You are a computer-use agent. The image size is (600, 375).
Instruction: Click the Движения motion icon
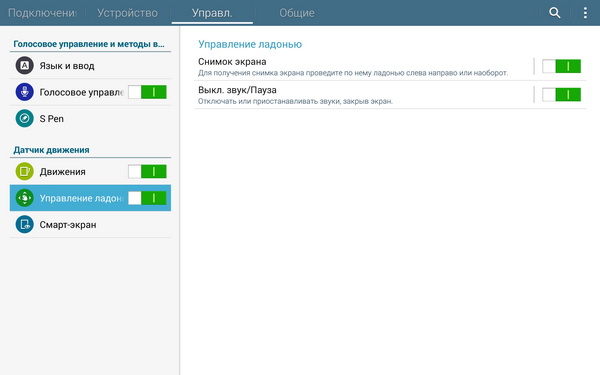coord(24,171)
